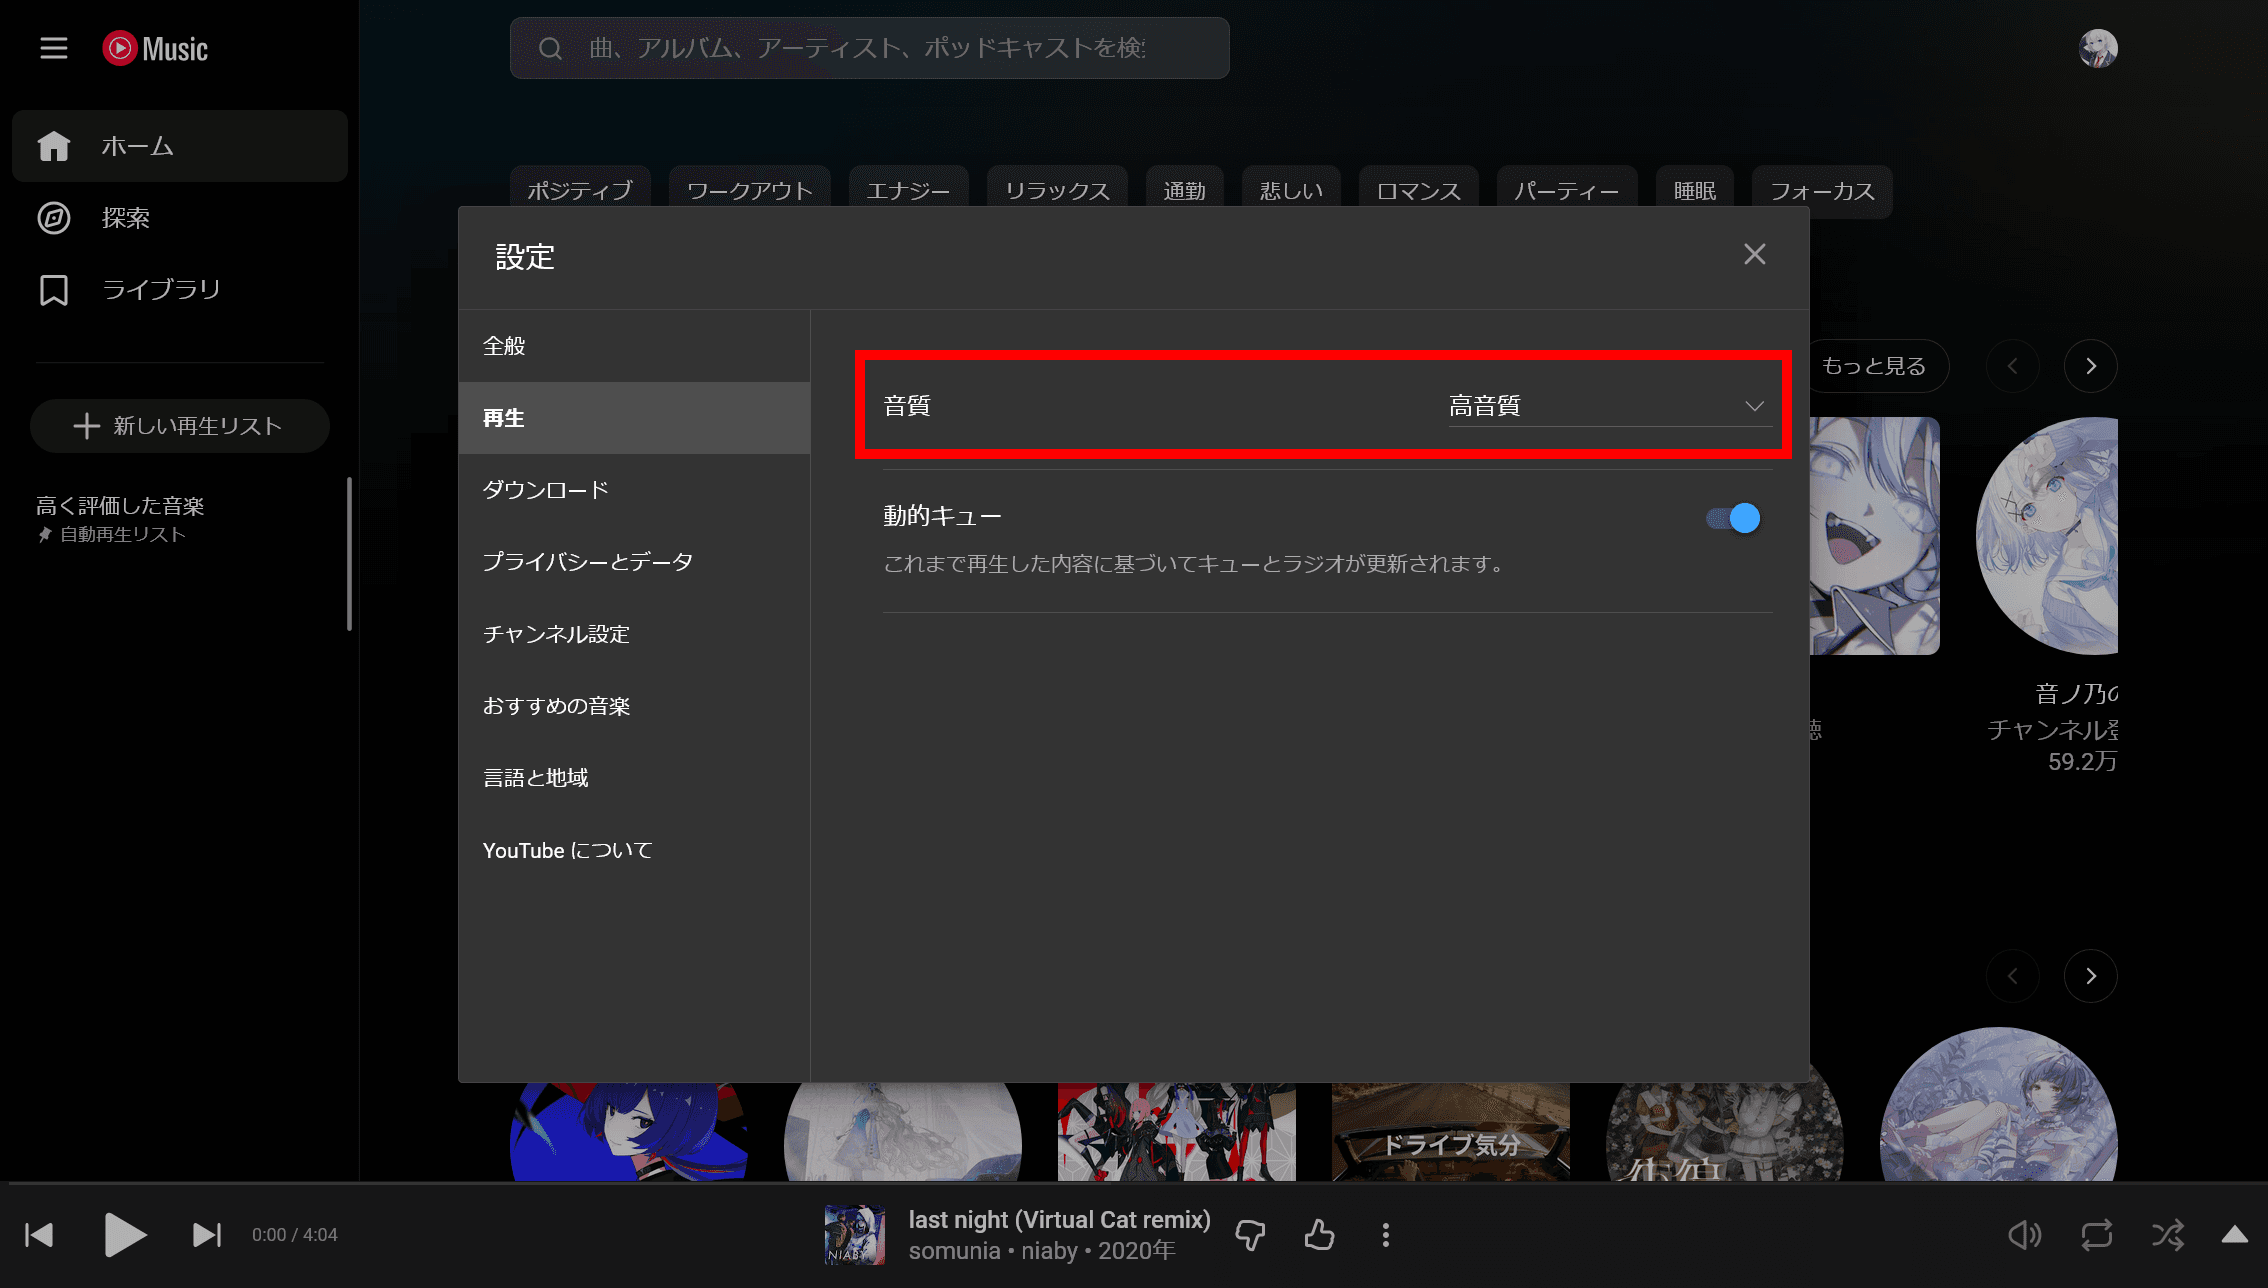Click the volume speaker icon

(2024, 1235)
